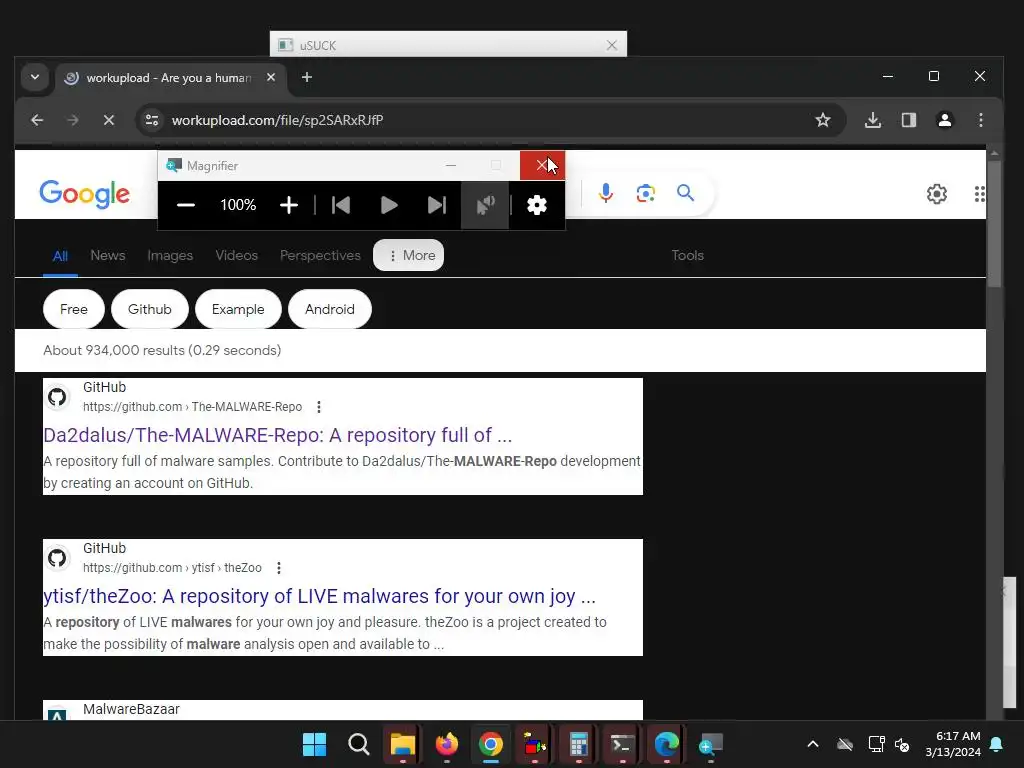Open Terminal from taskbar

click(x=622, y=744)
